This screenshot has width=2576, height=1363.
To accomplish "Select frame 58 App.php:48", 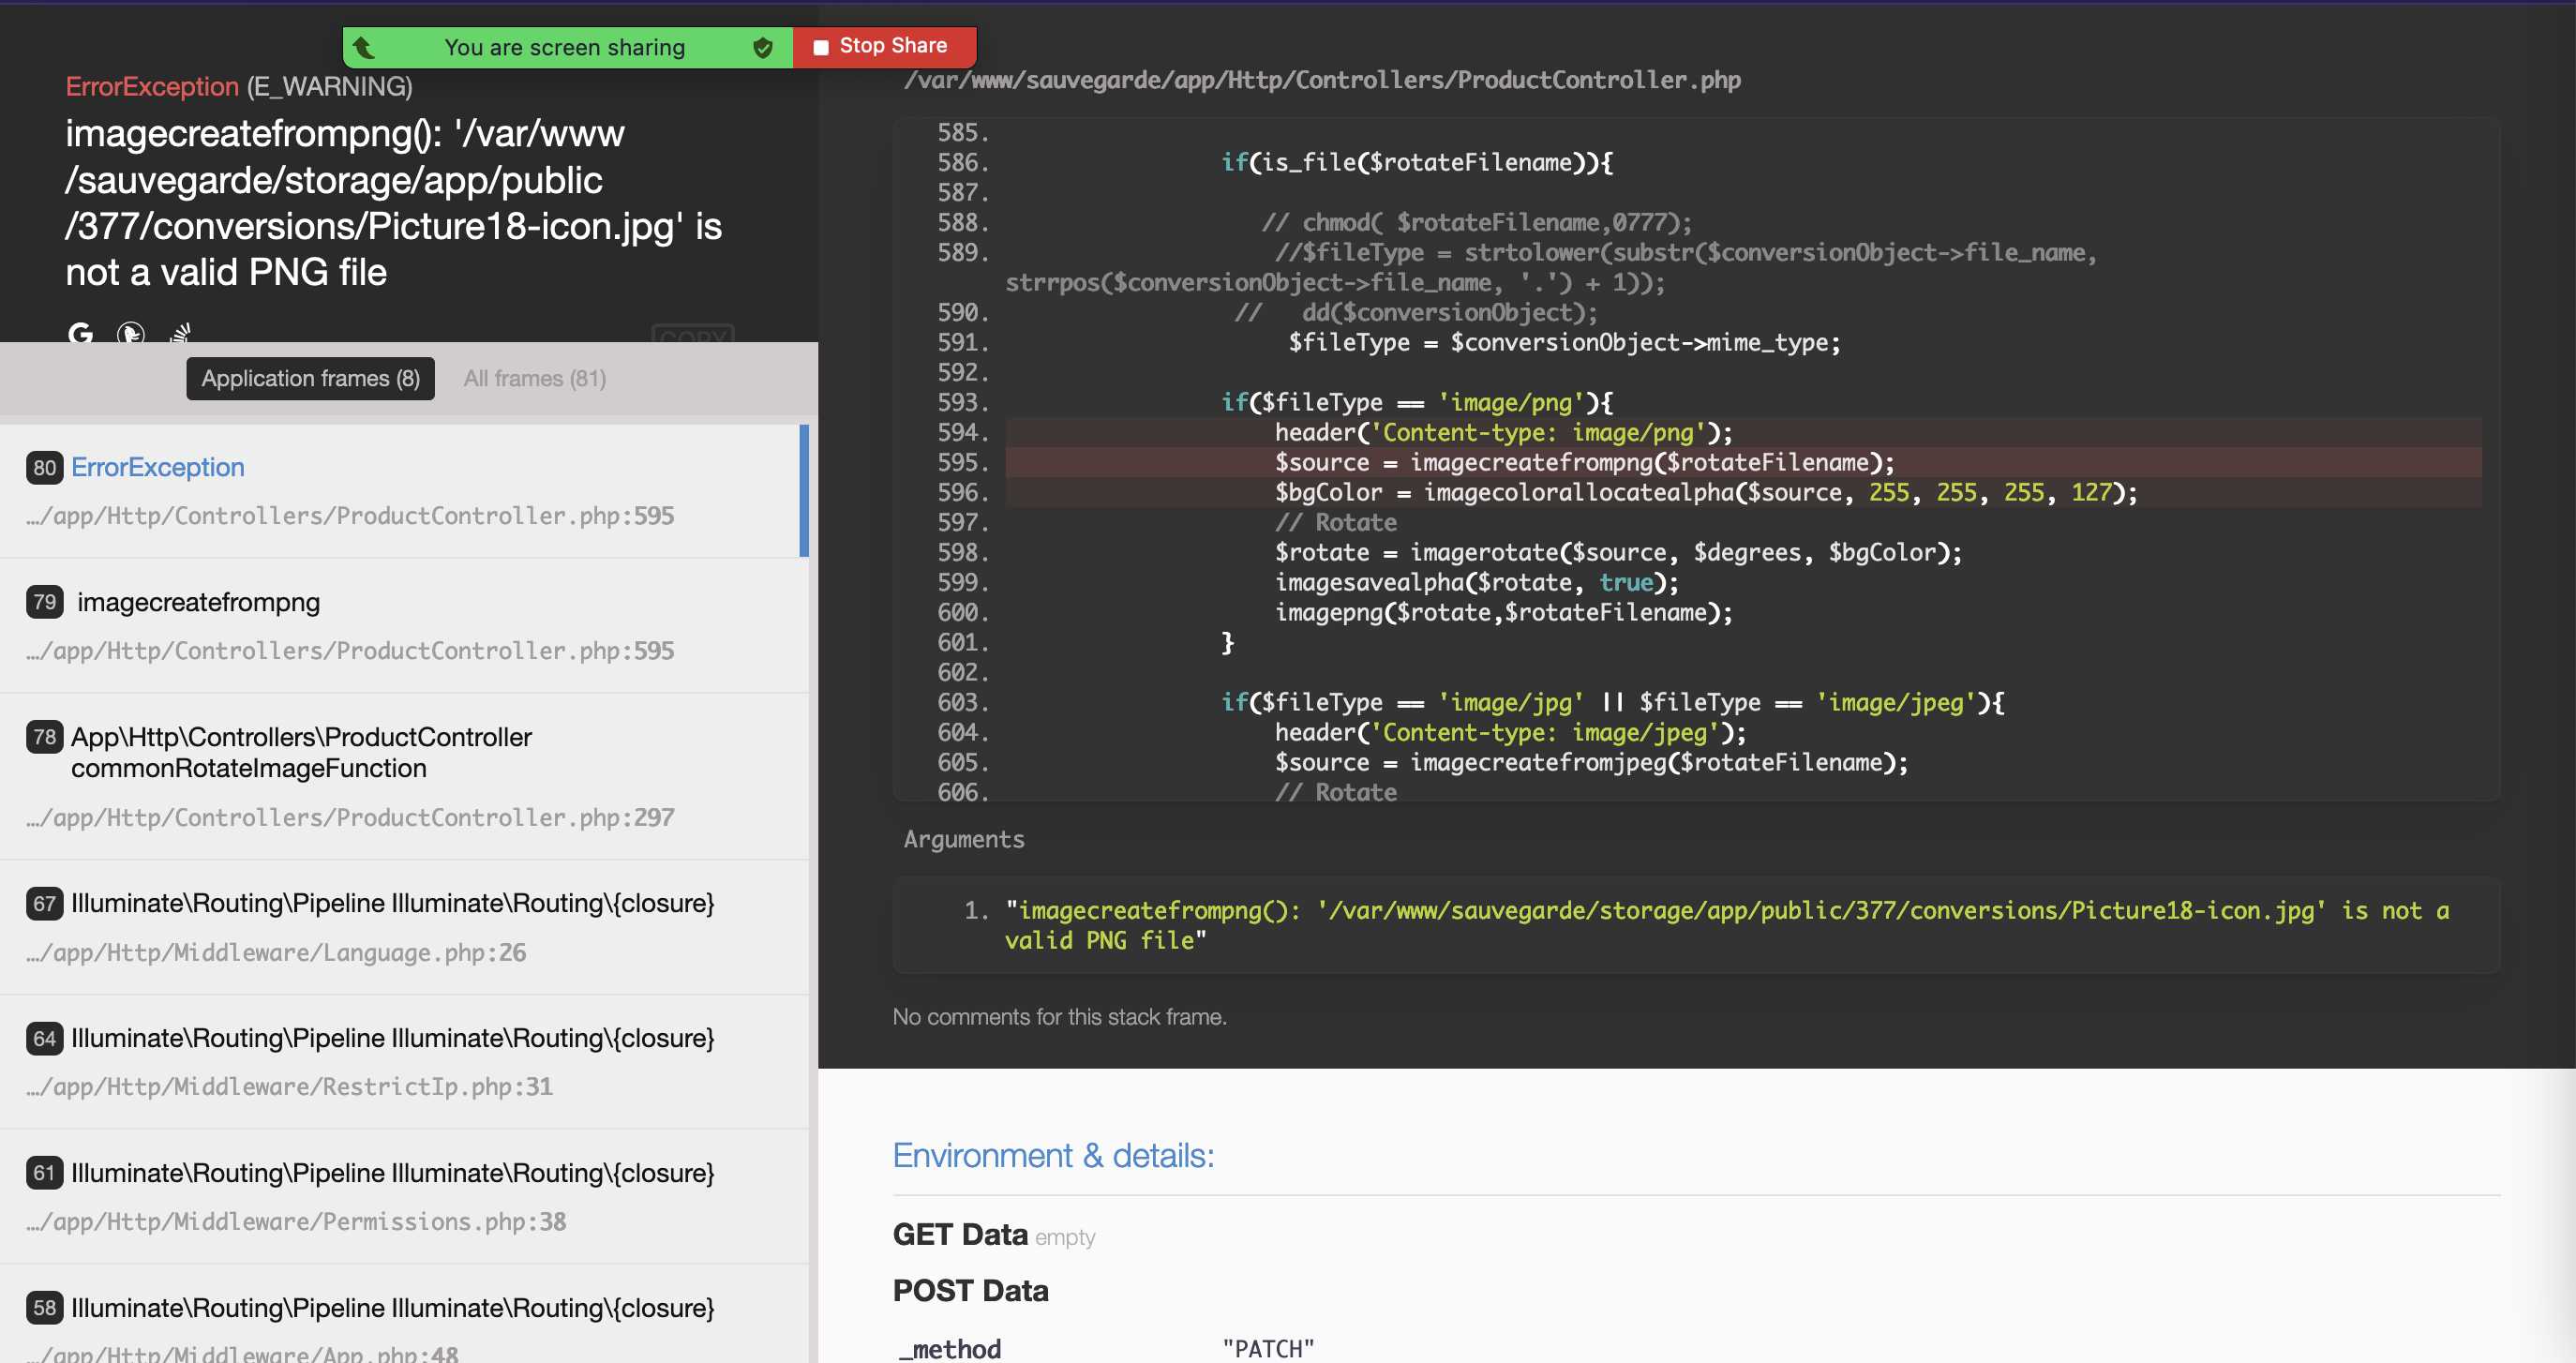I will [x=404, y=1316].
